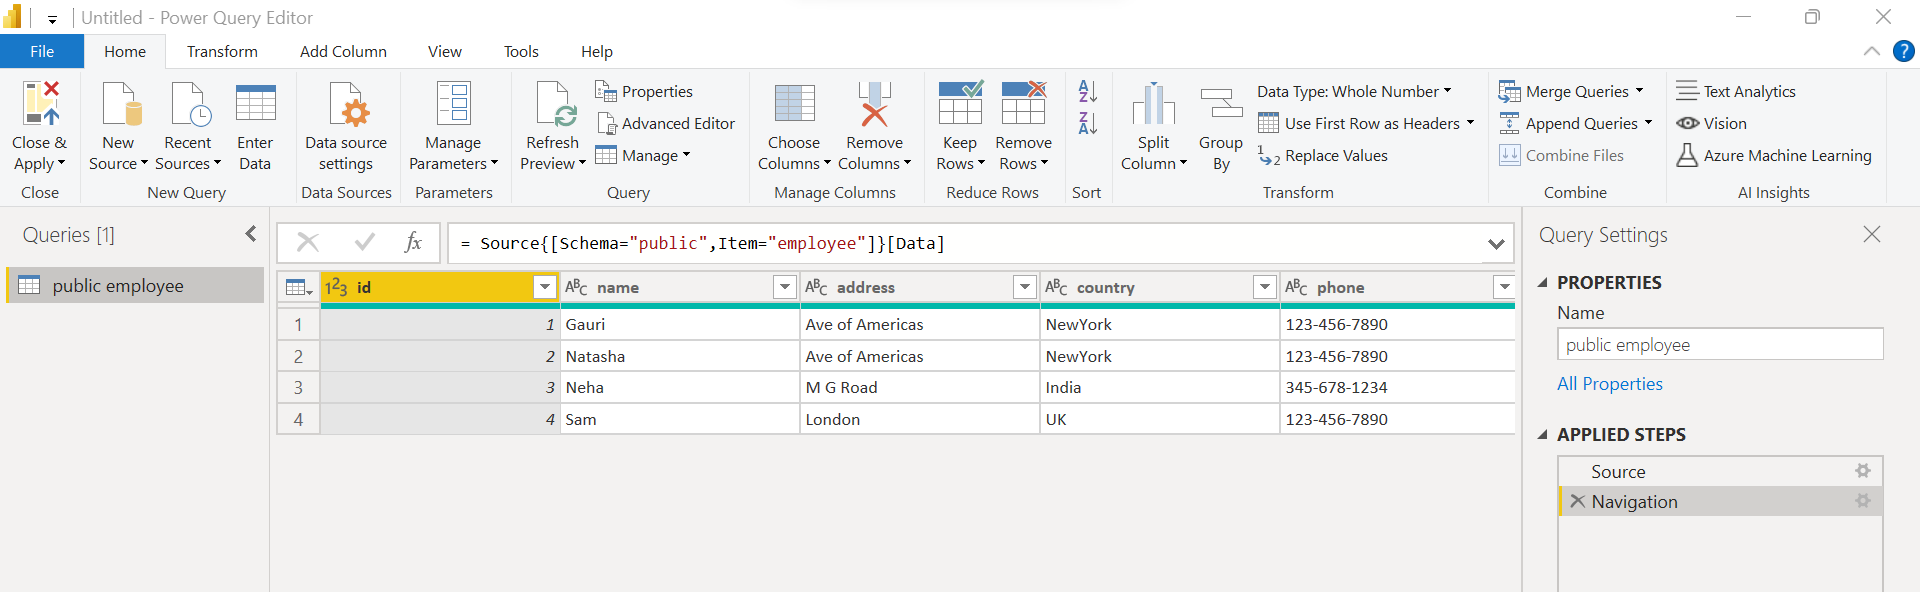
Task: Collapse the APPLIED STEPS section
Action: 1543,435
